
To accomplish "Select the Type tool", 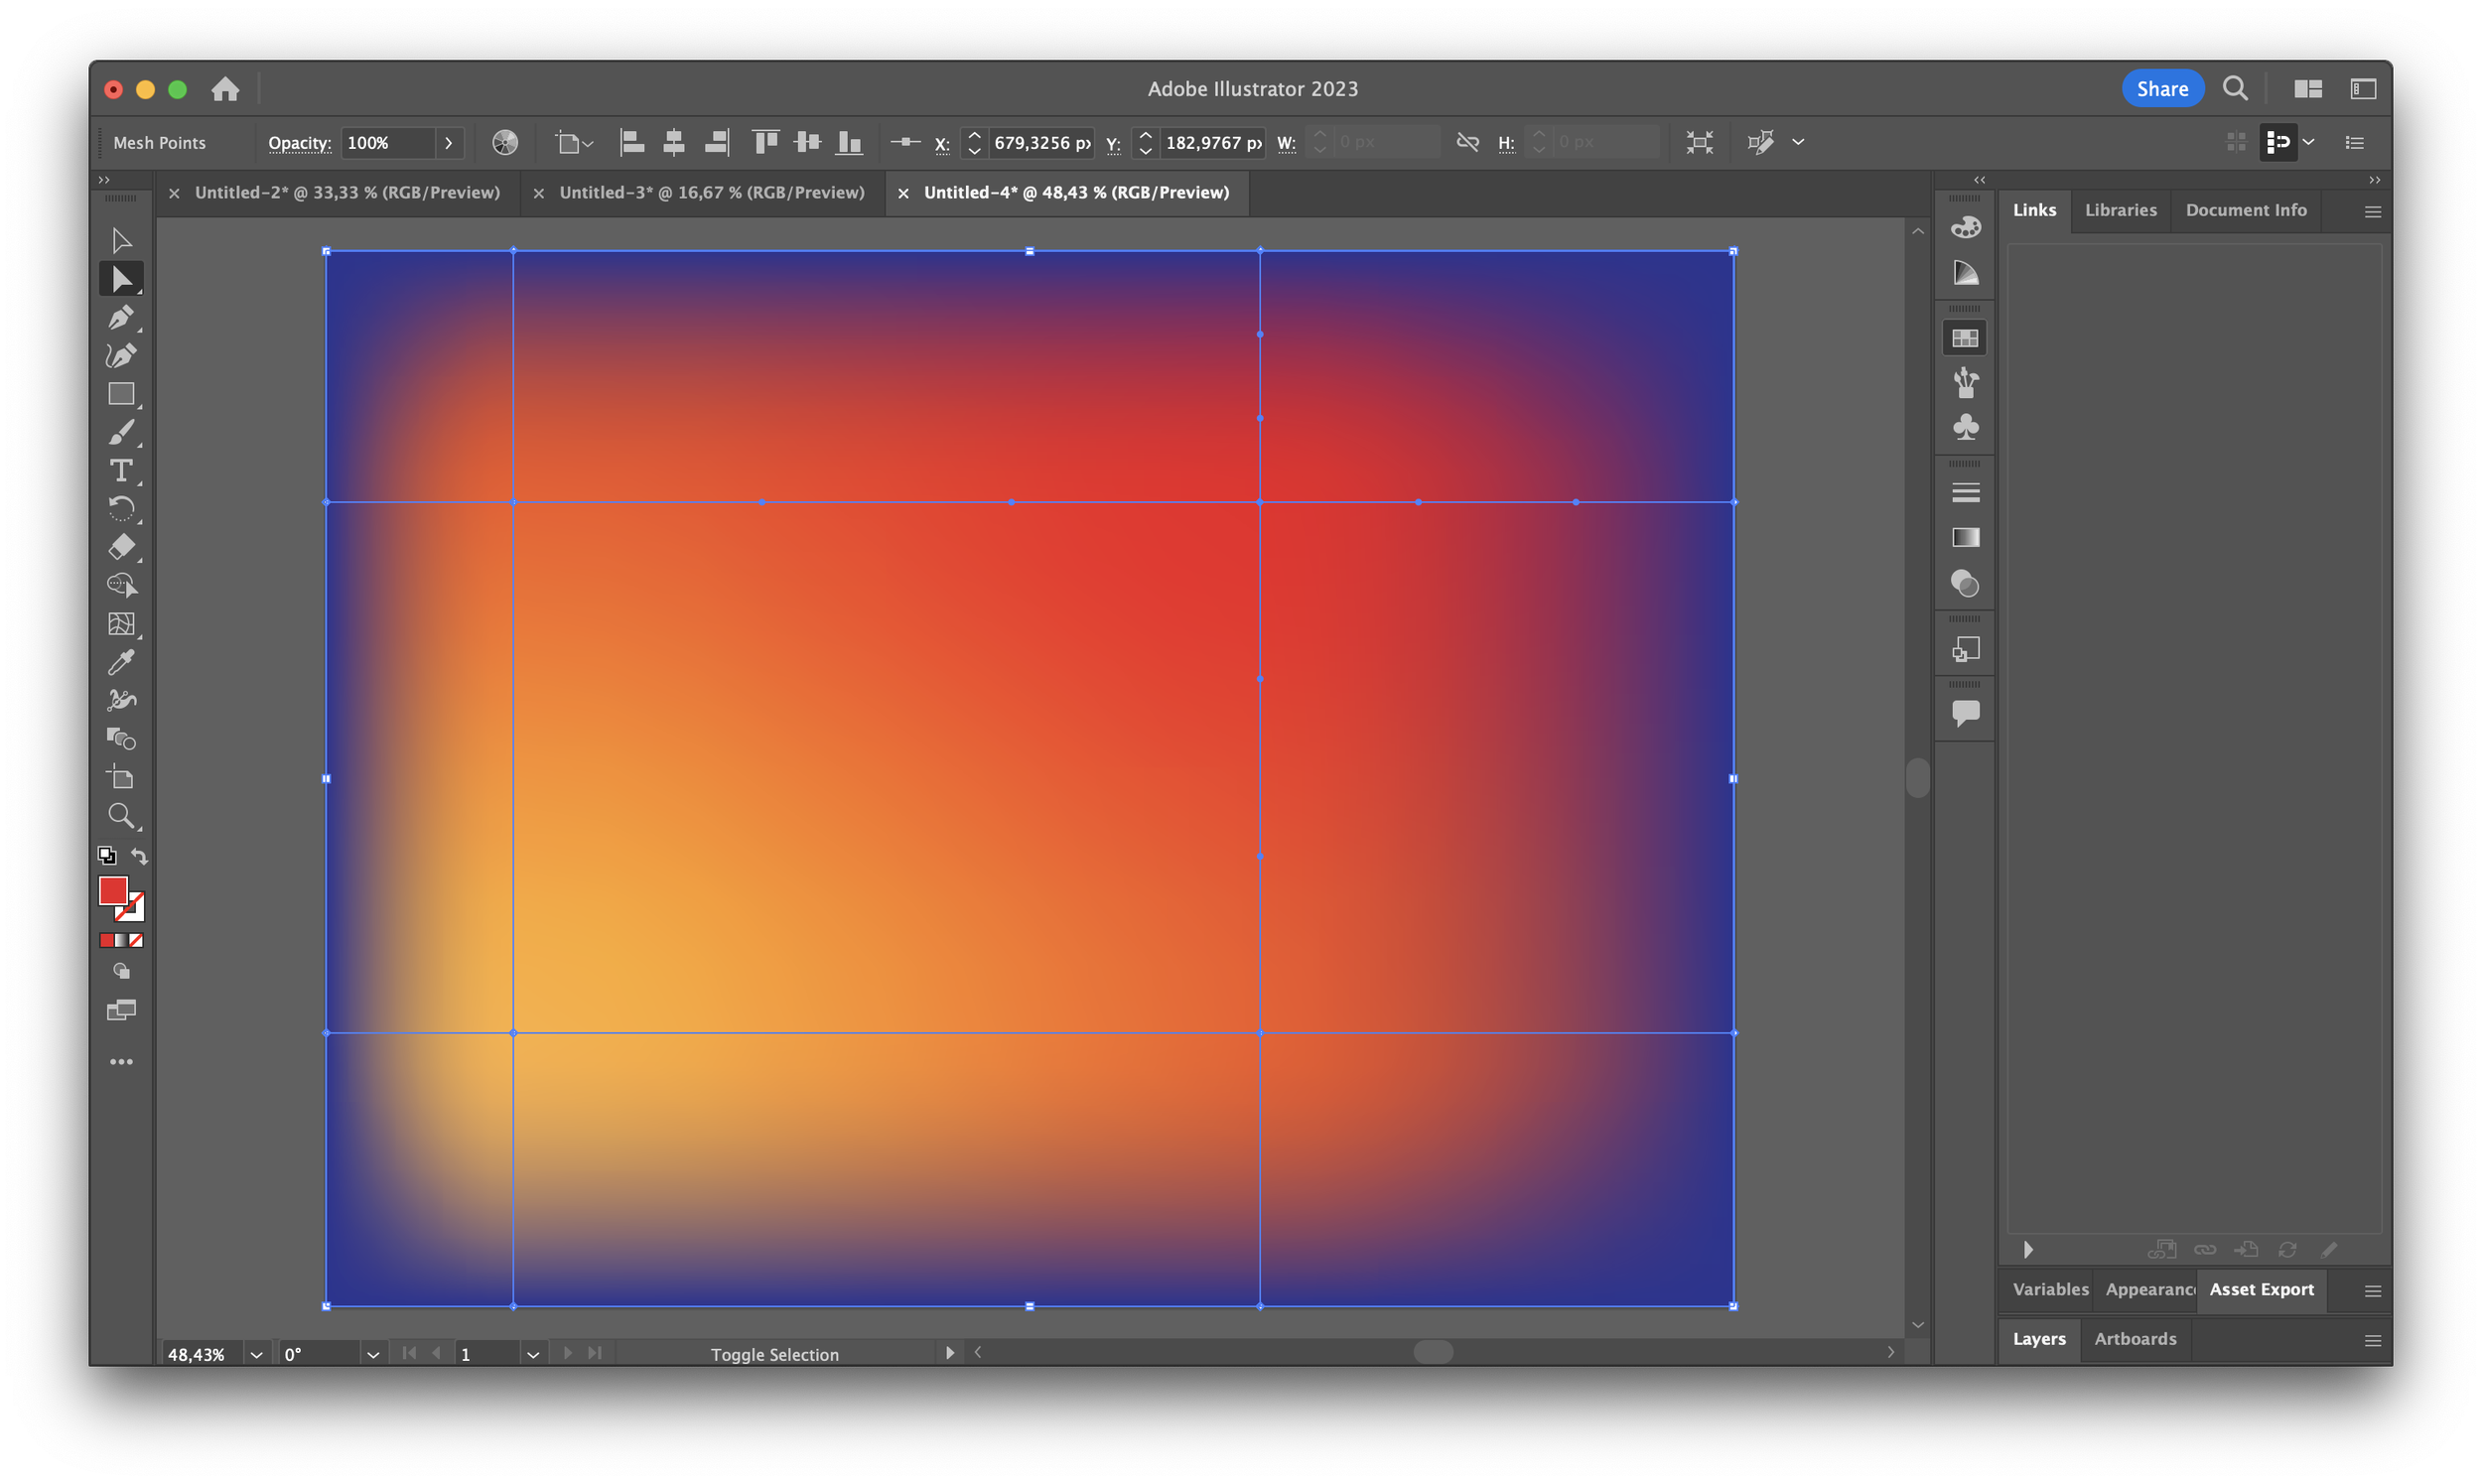I will click(x=122, y=471).
